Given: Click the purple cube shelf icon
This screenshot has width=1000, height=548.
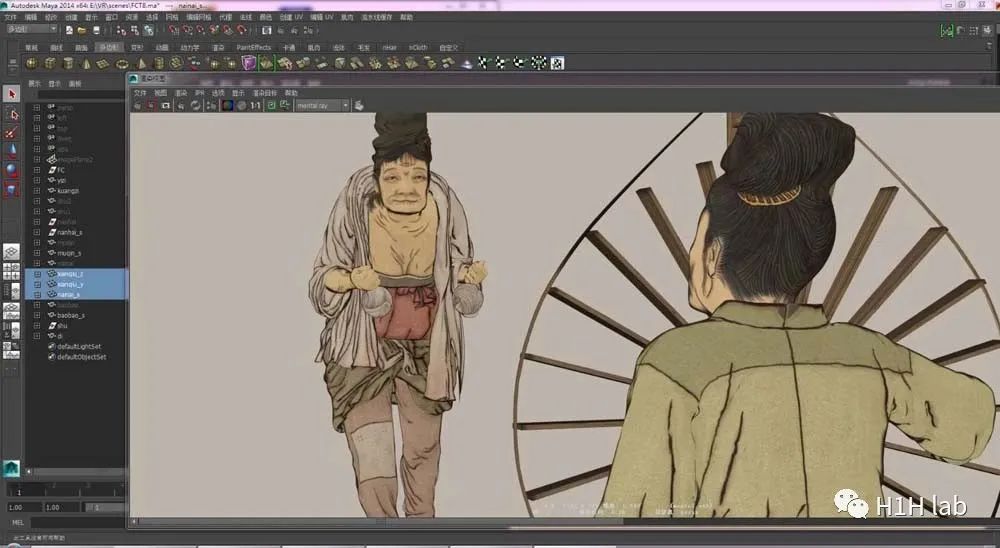Looking at the screenshot, I should [249, 63].
